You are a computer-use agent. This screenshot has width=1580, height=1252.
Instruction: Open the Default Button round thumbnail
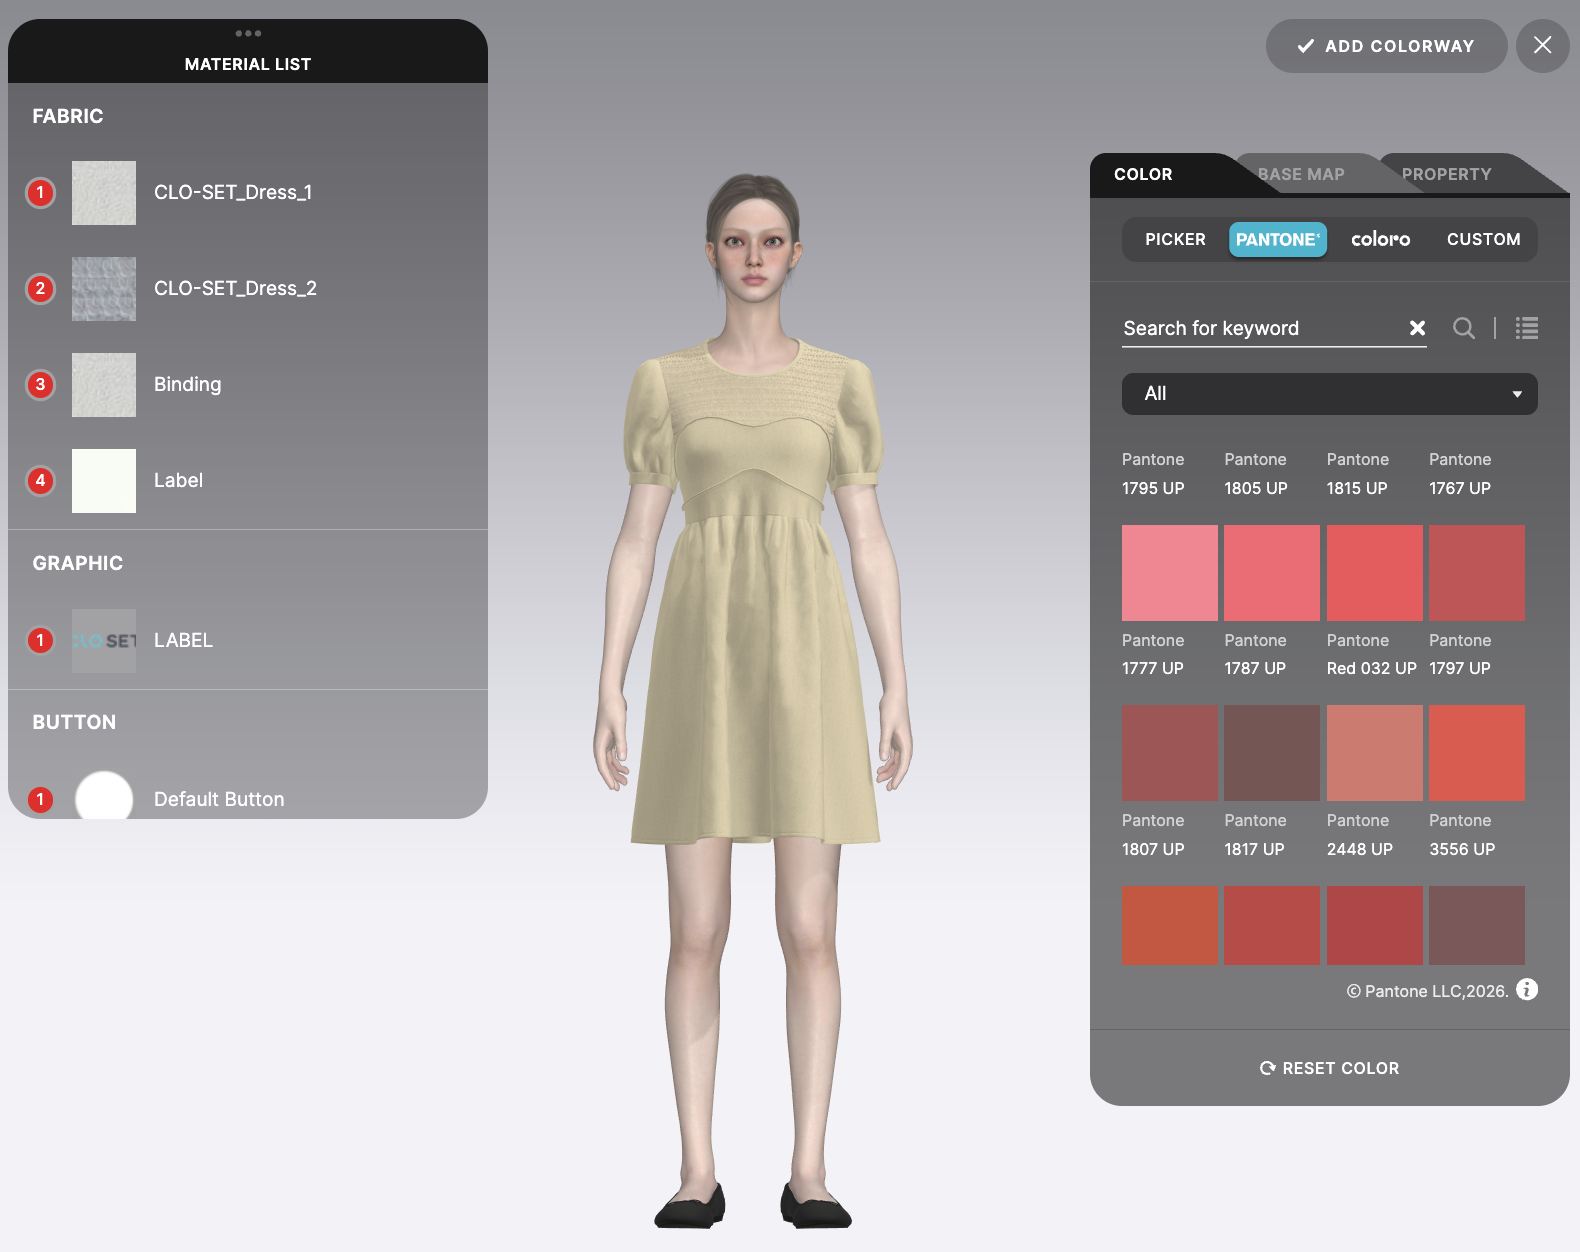pyautogui.click(x=104, y=795)
